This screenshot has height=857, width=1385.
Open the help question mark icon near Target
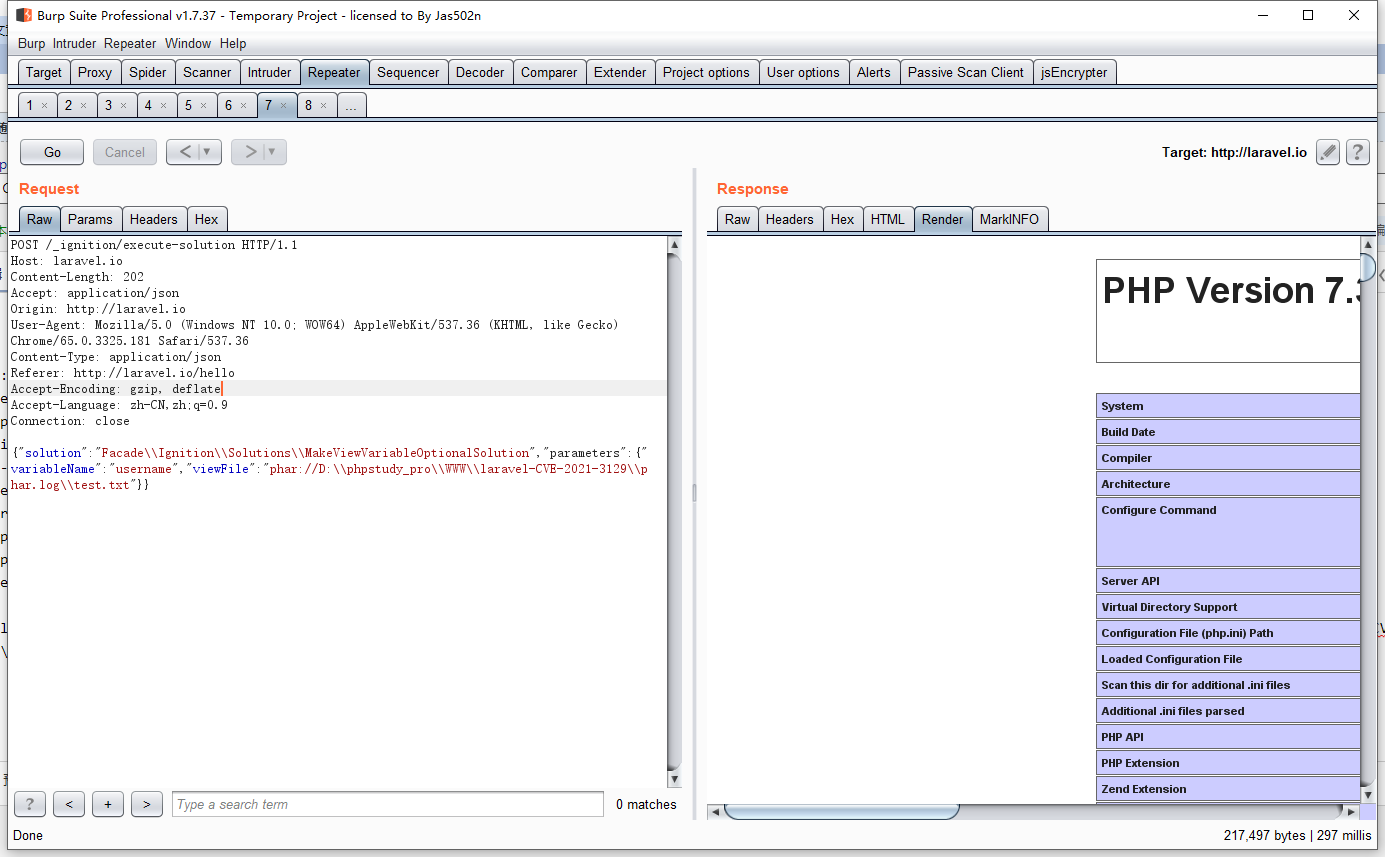[1357, 152]
